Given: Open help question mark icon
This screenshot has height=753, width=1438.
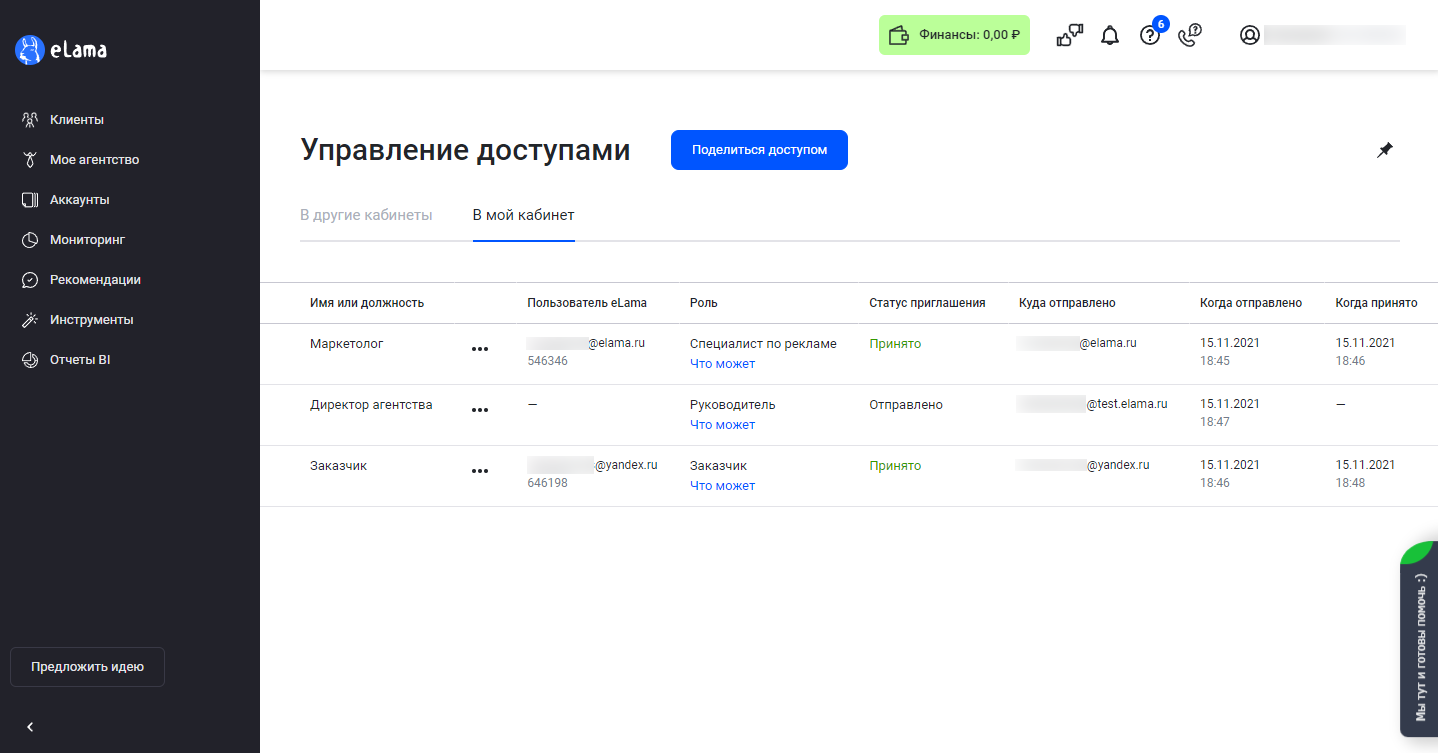Looking at the screenshot, I should [x=1150, y=36].
